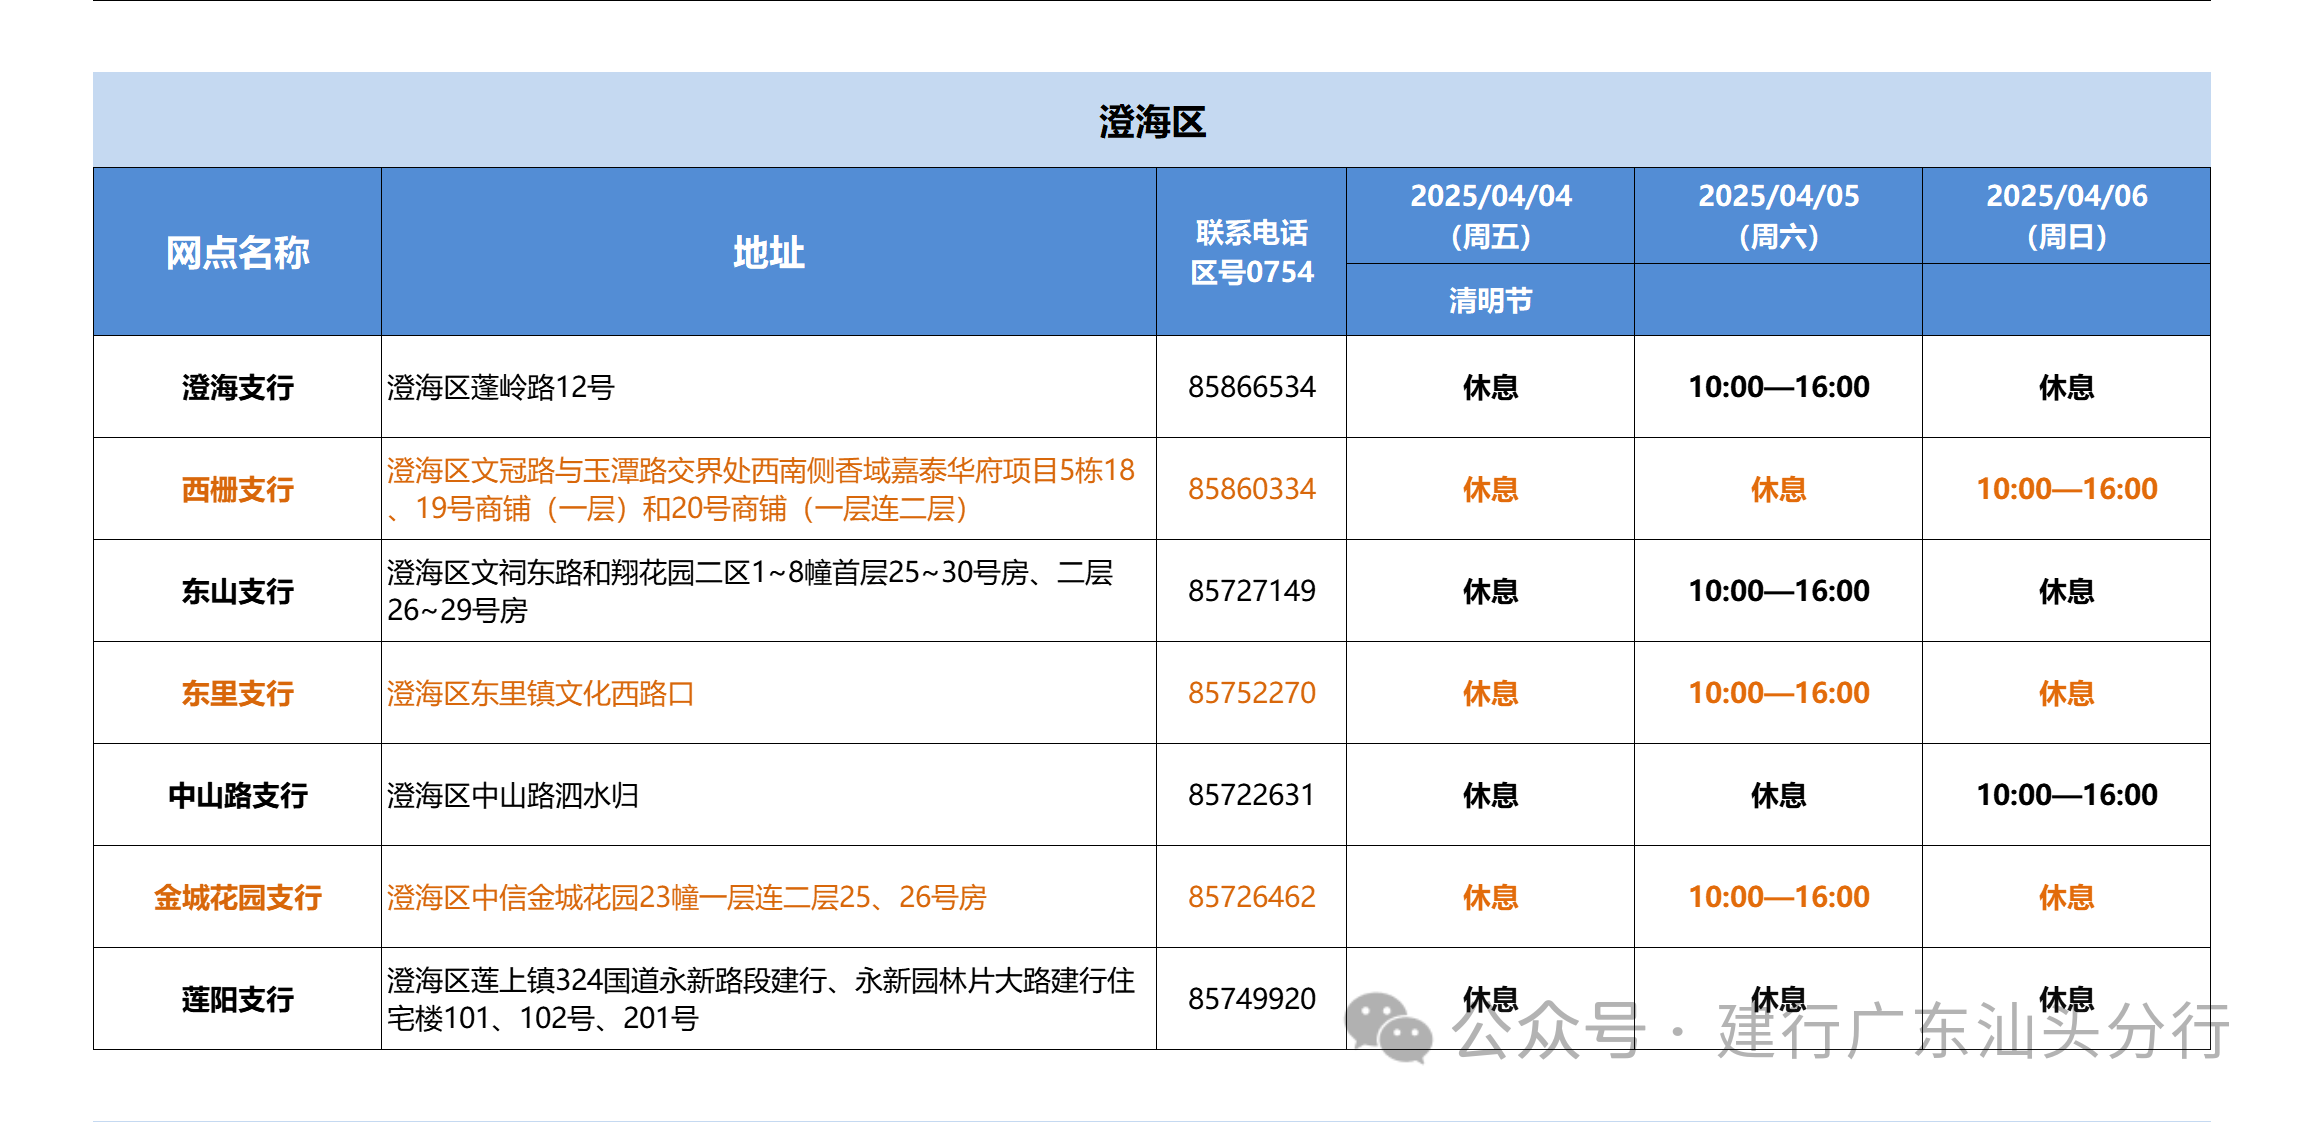The height and width of the screenshot is (1123, 2304).
Task: Click 澄海支行 Saturday hours 10:00—16:00
Action: (1778, 387)
